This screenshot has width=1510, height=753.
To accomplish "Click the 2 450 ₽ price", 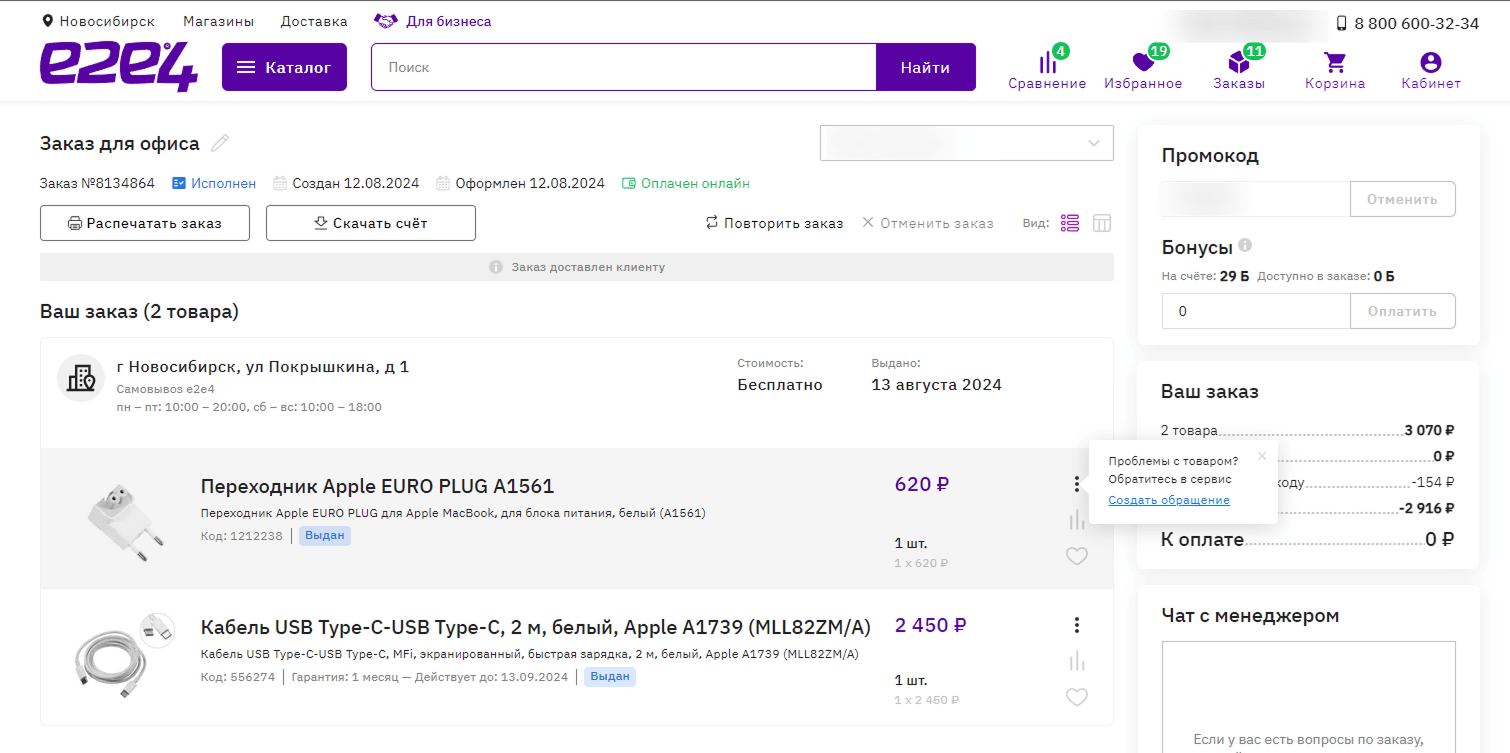I will (930, 626).
